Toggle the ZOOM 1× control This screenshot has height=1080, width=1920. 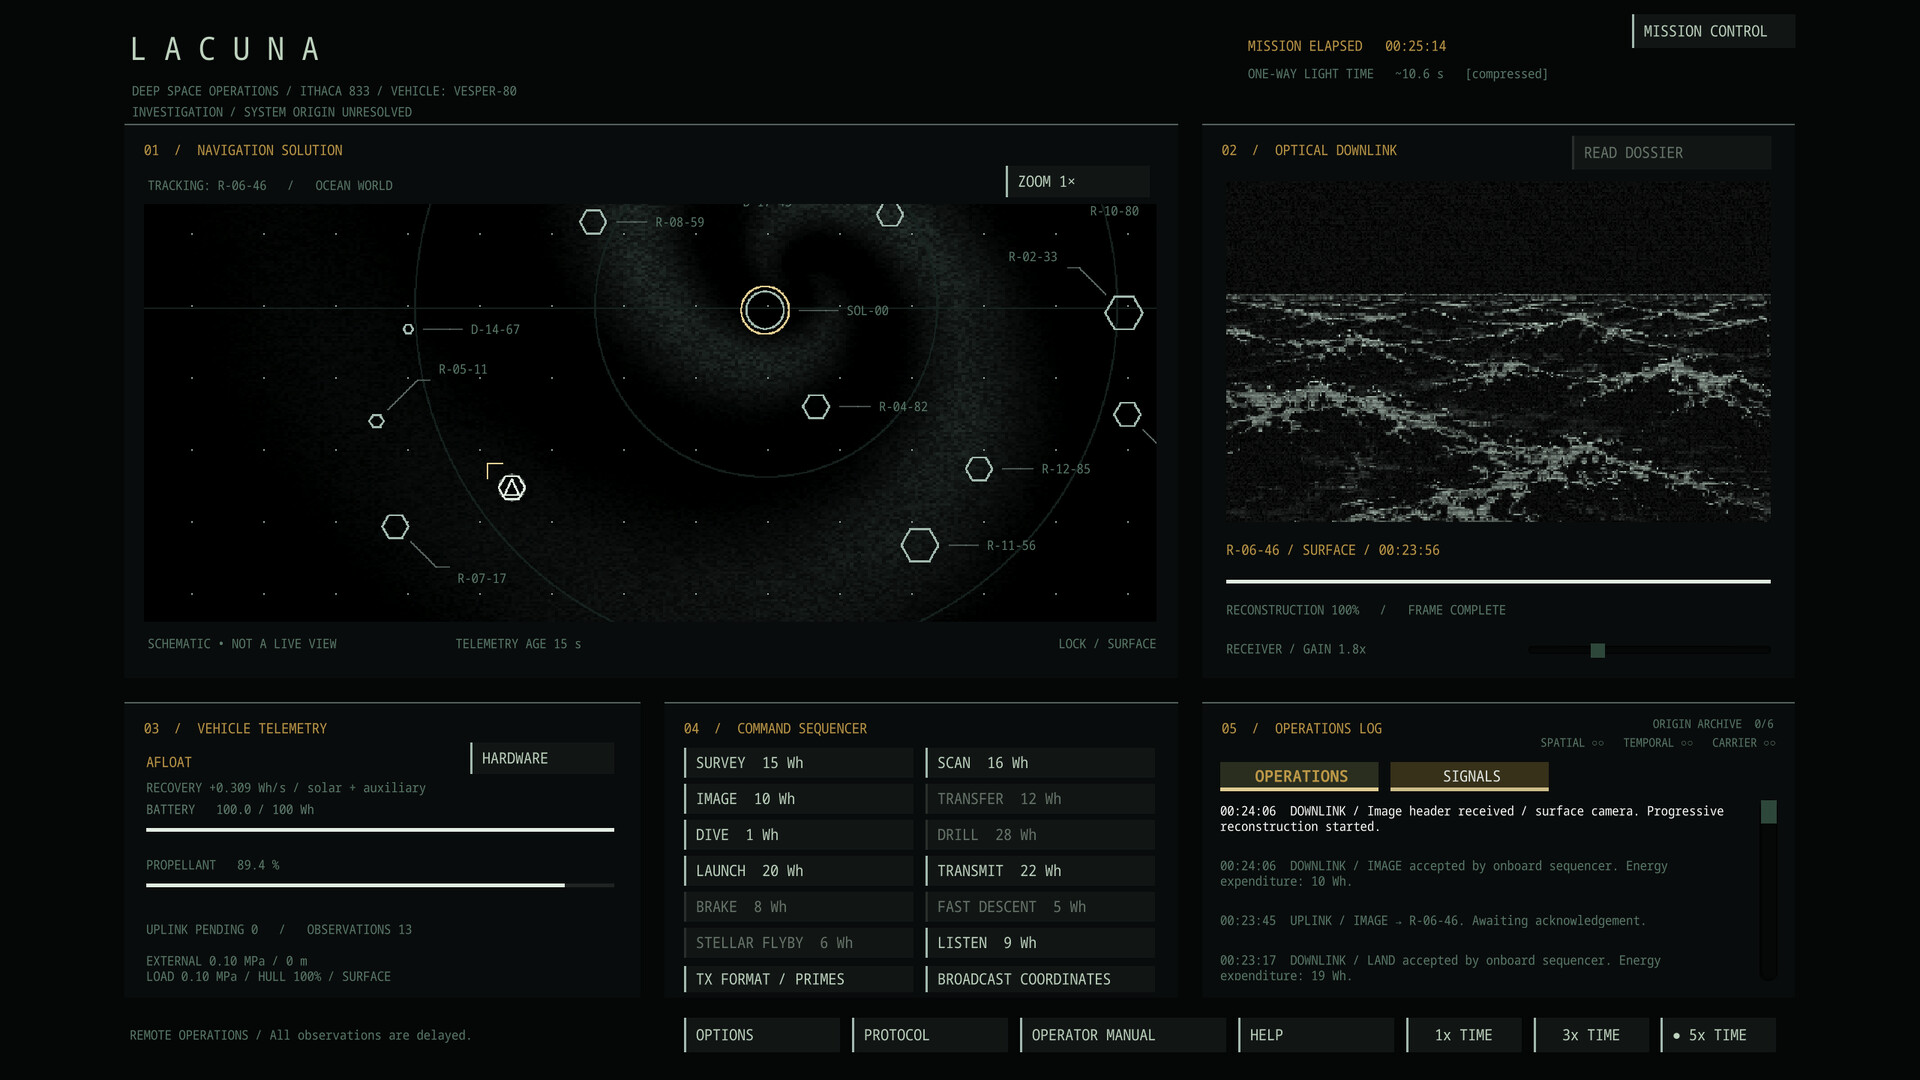[x=1078, y=181]
